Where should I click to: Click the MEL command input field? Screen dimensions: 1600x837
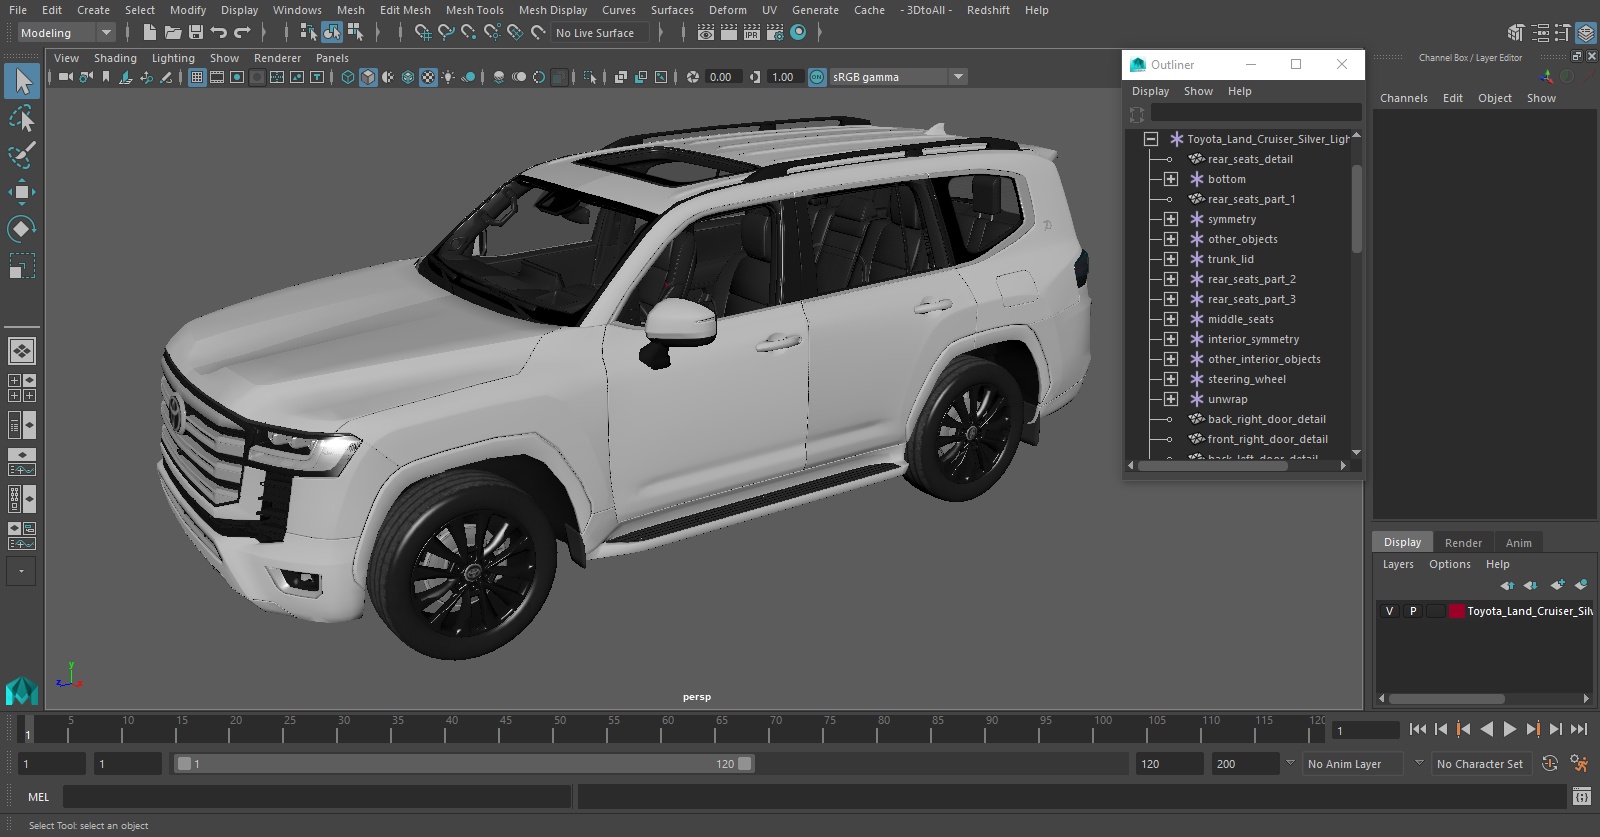(317, 797)
